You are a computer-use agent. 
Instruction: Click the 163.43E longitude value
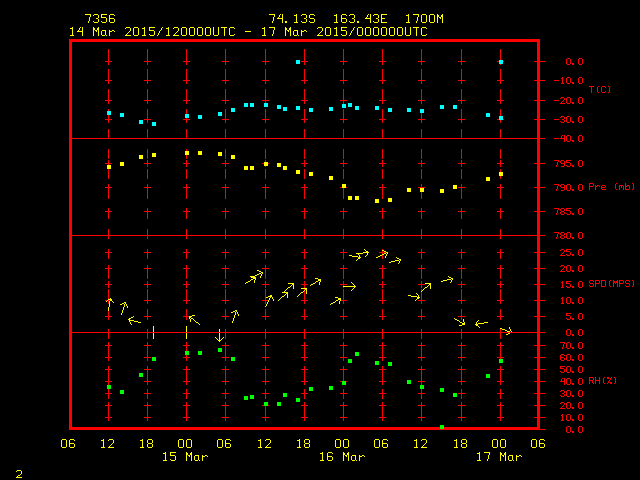(x=353, y=19)
